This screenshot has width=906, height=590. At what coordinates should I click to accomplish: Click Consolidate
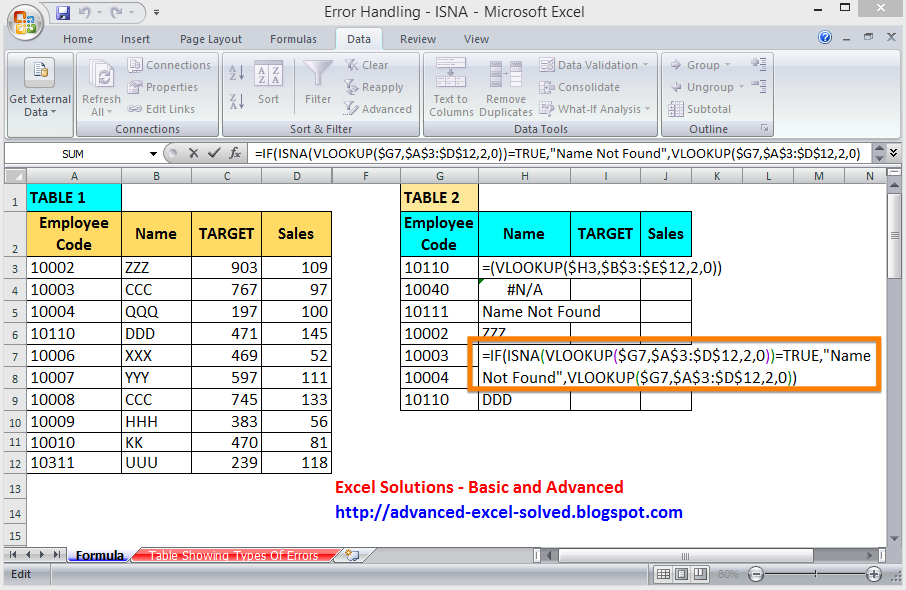(x=580, y=87)
